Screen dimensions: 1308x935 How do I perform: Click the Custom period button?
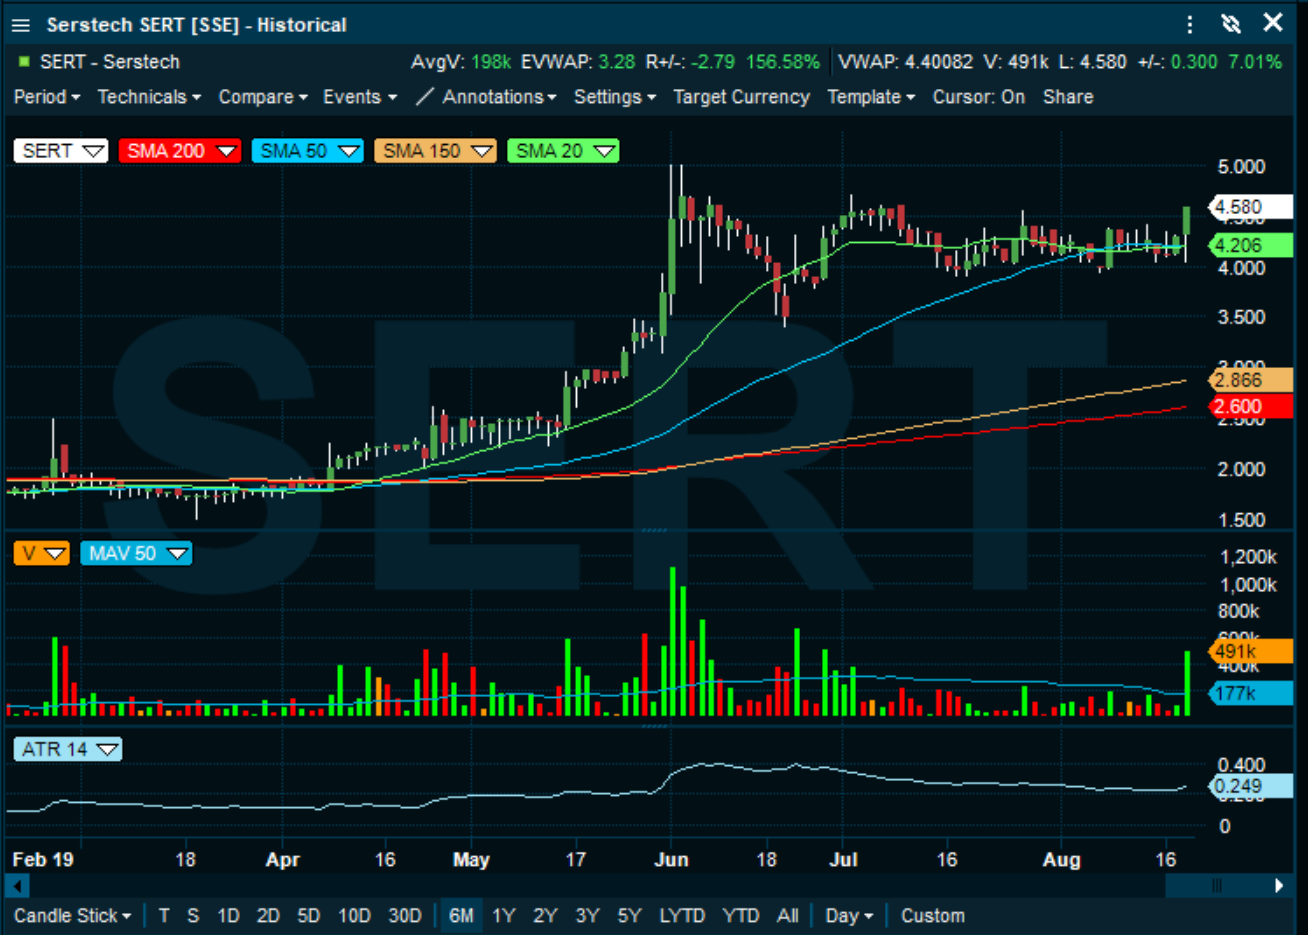coord(933,916)
